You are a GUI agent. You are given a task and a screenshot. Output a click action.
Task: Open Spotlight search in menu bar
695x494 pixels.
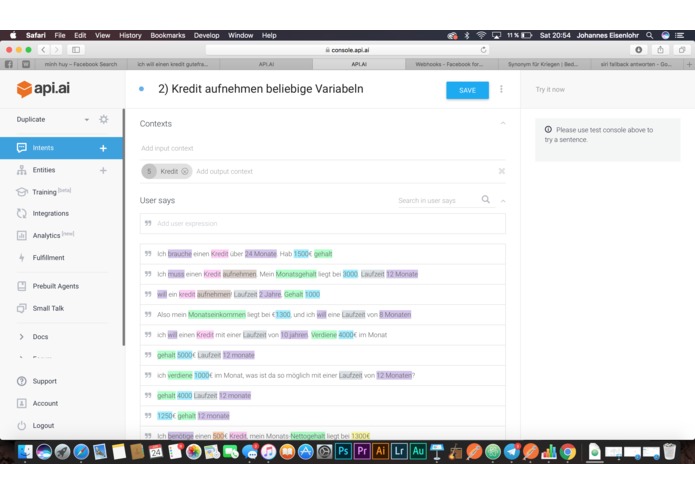pyautogui.click(x=649, y=35)
